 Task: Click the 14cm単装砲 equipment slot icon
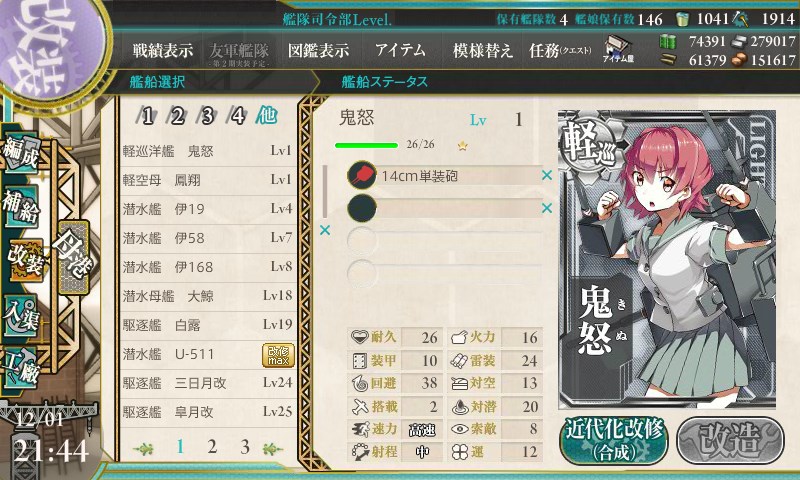361,175
